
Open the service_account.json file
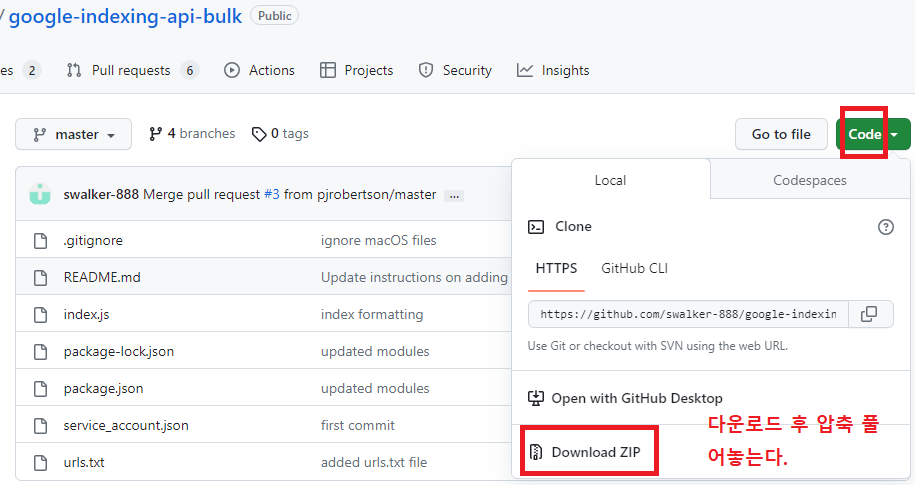pyautogui.click(x=126, y=425)
